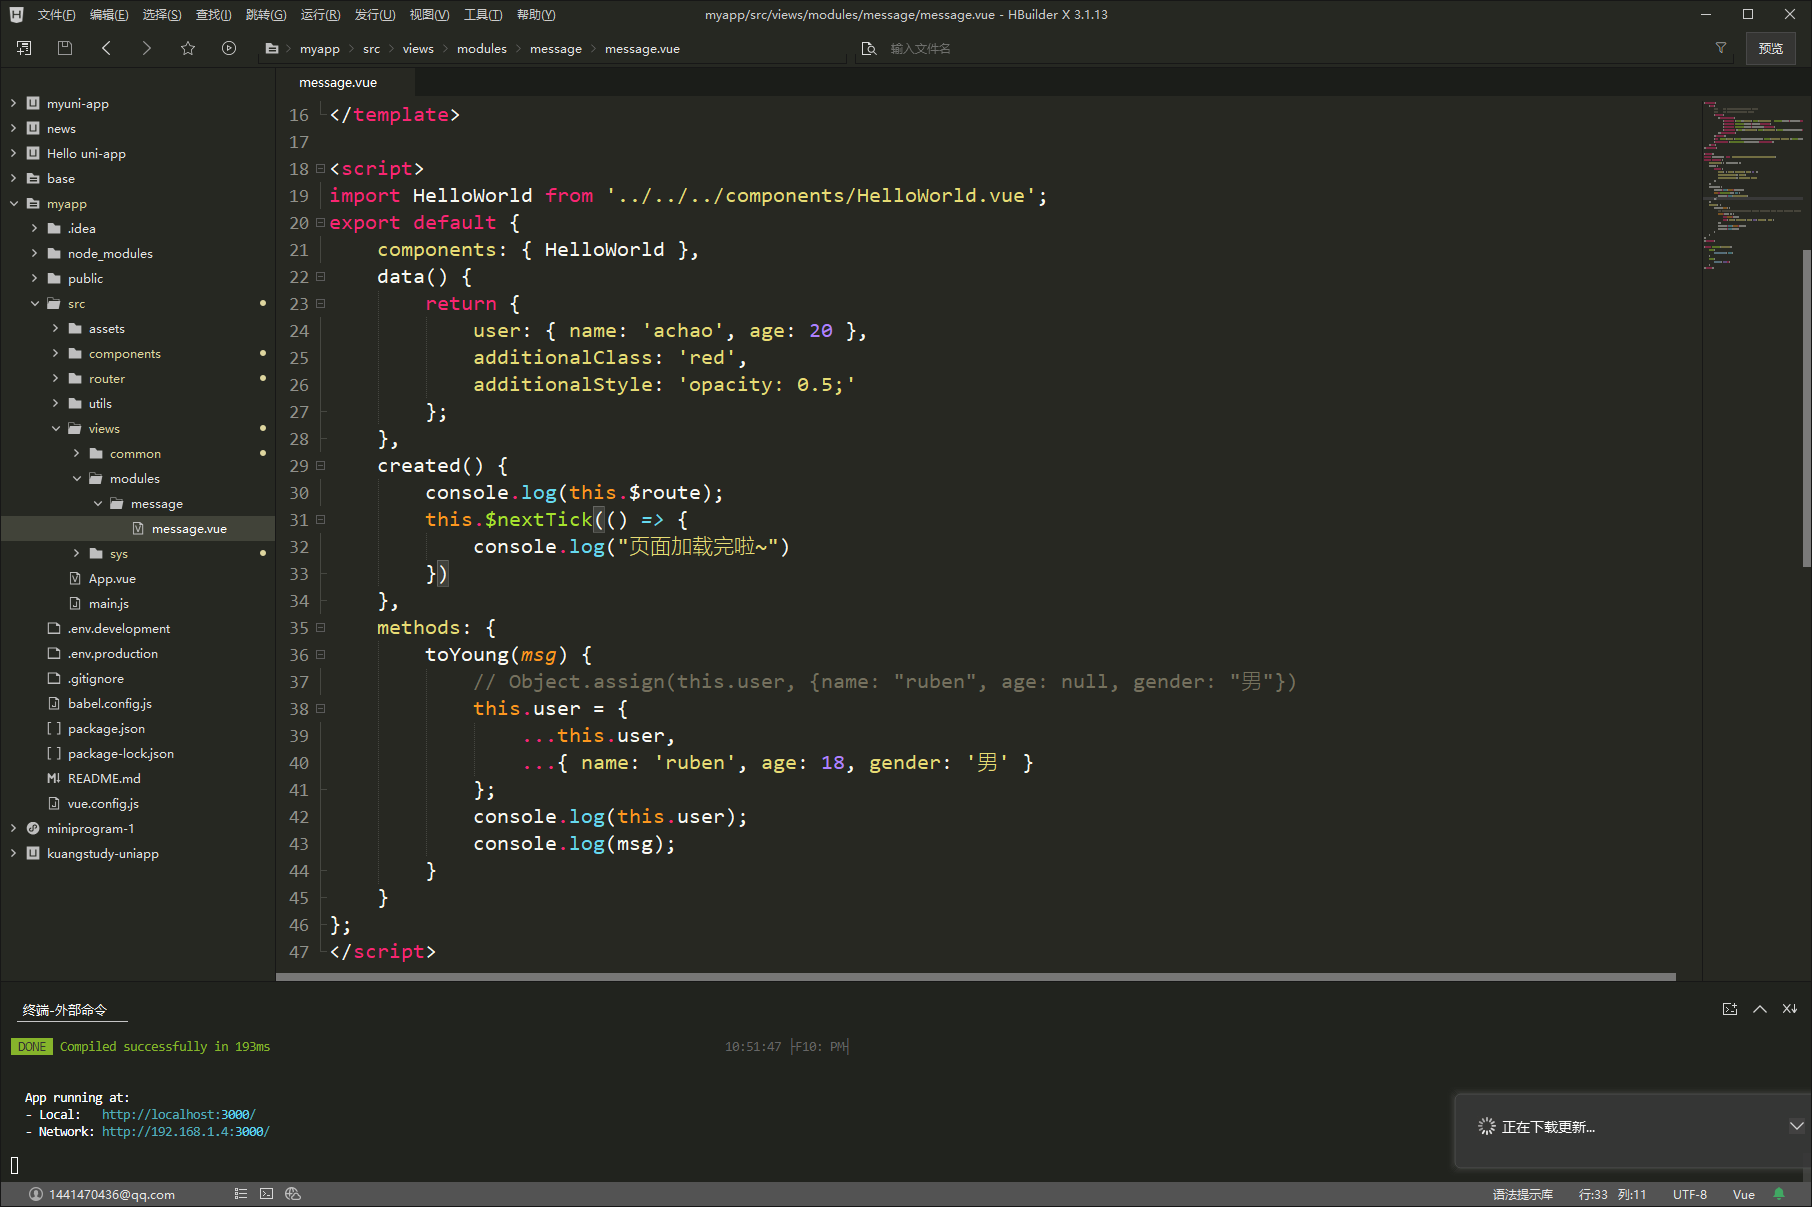The width and height of the screenshot is (1812, 1207).
Task: Click the terminal icon in status bar
Action: pyautogui.click(x=266, y=1194)
